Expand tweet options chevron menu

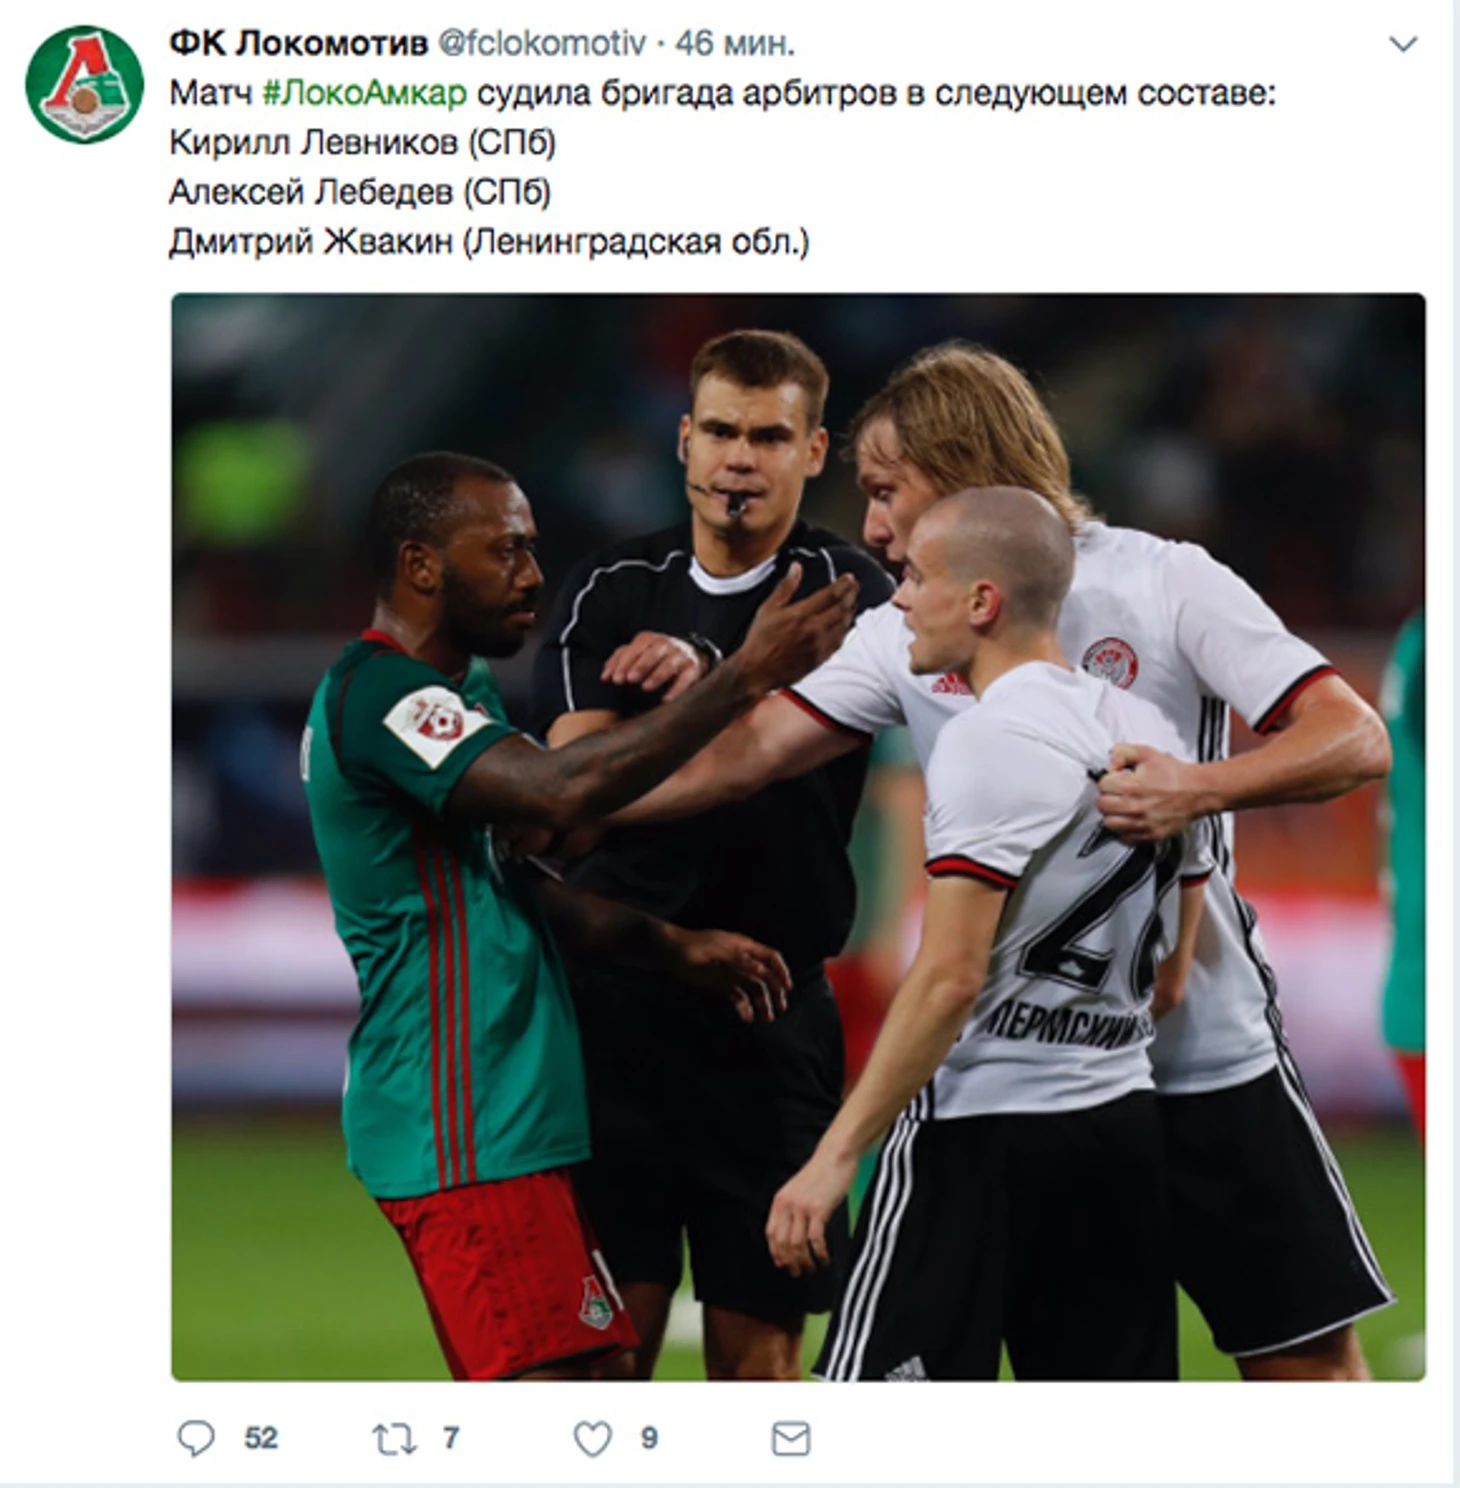[x=1403, y=44]
